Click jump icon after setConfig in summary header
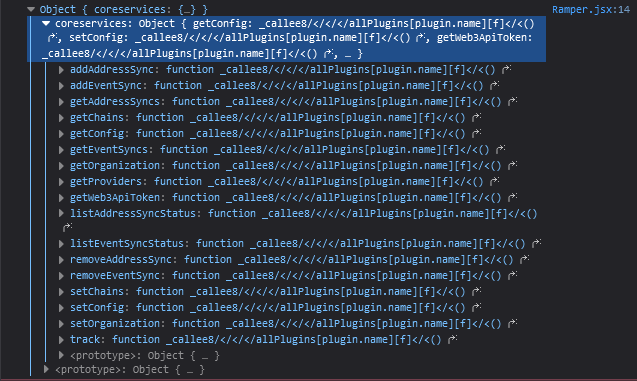 tap(420, 38)
